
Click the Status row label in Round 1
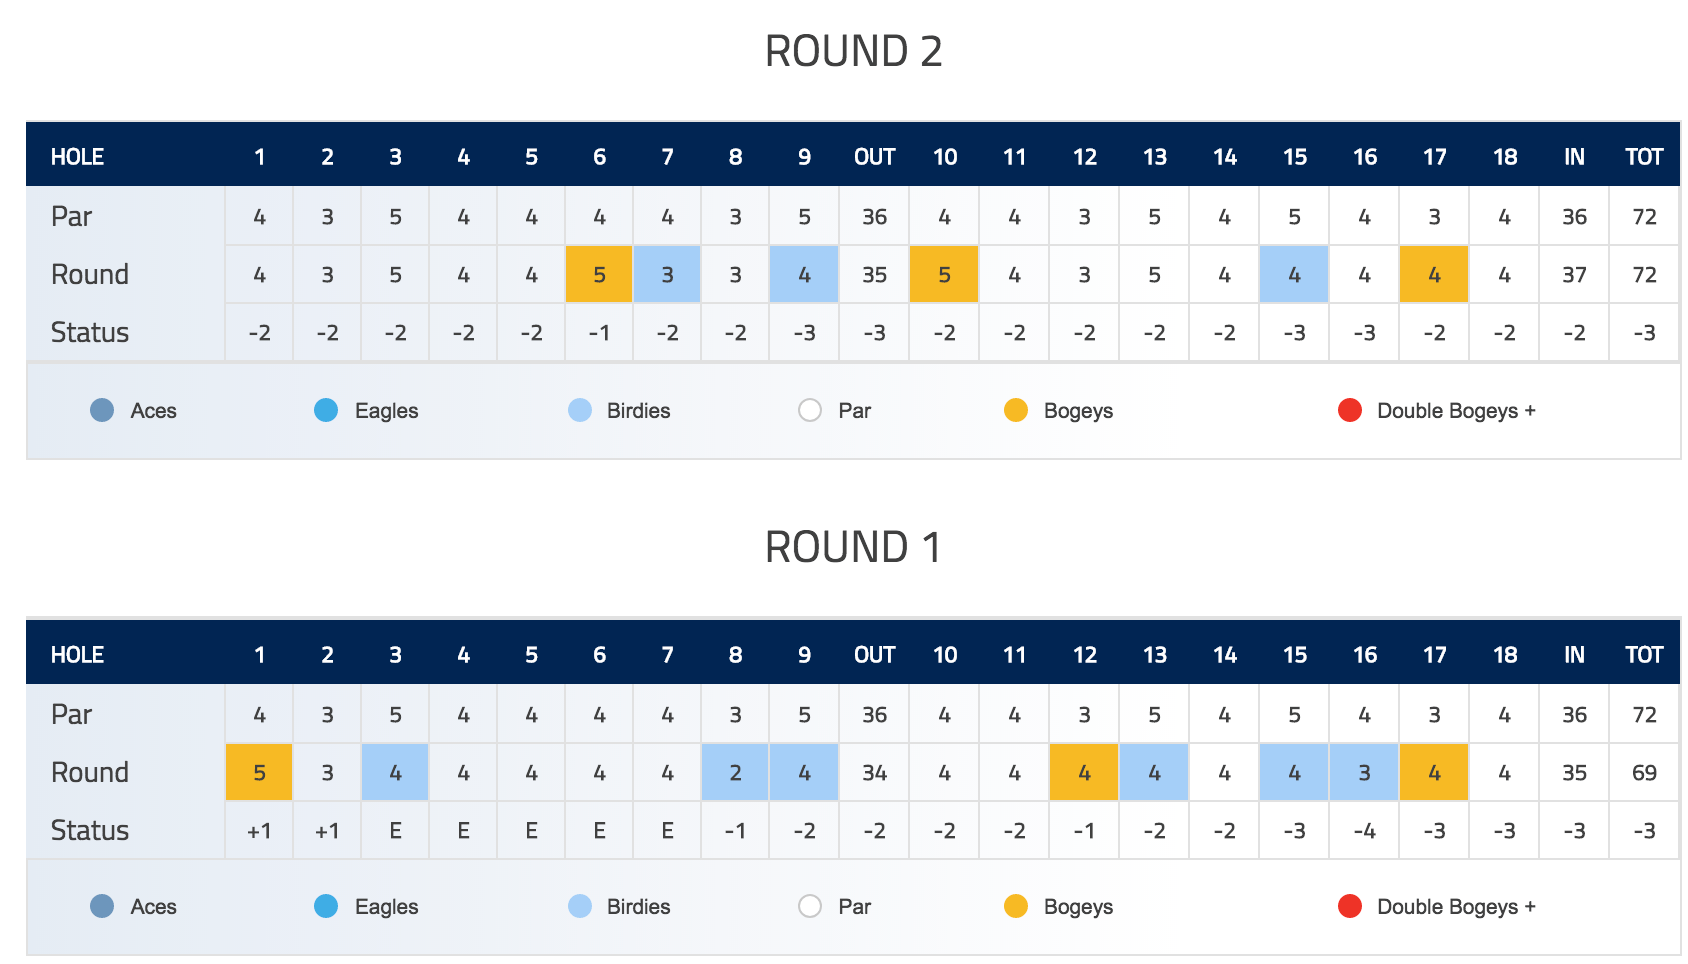click(x=90, y=830)
